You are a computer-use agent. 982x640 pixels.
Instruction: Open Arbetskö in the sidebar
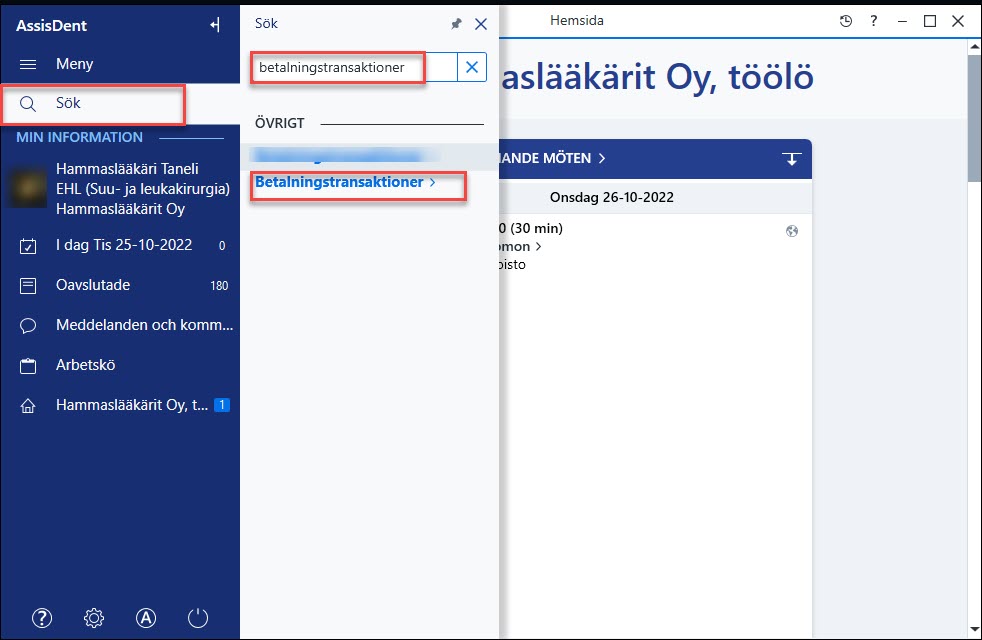(x=120, y=366)
